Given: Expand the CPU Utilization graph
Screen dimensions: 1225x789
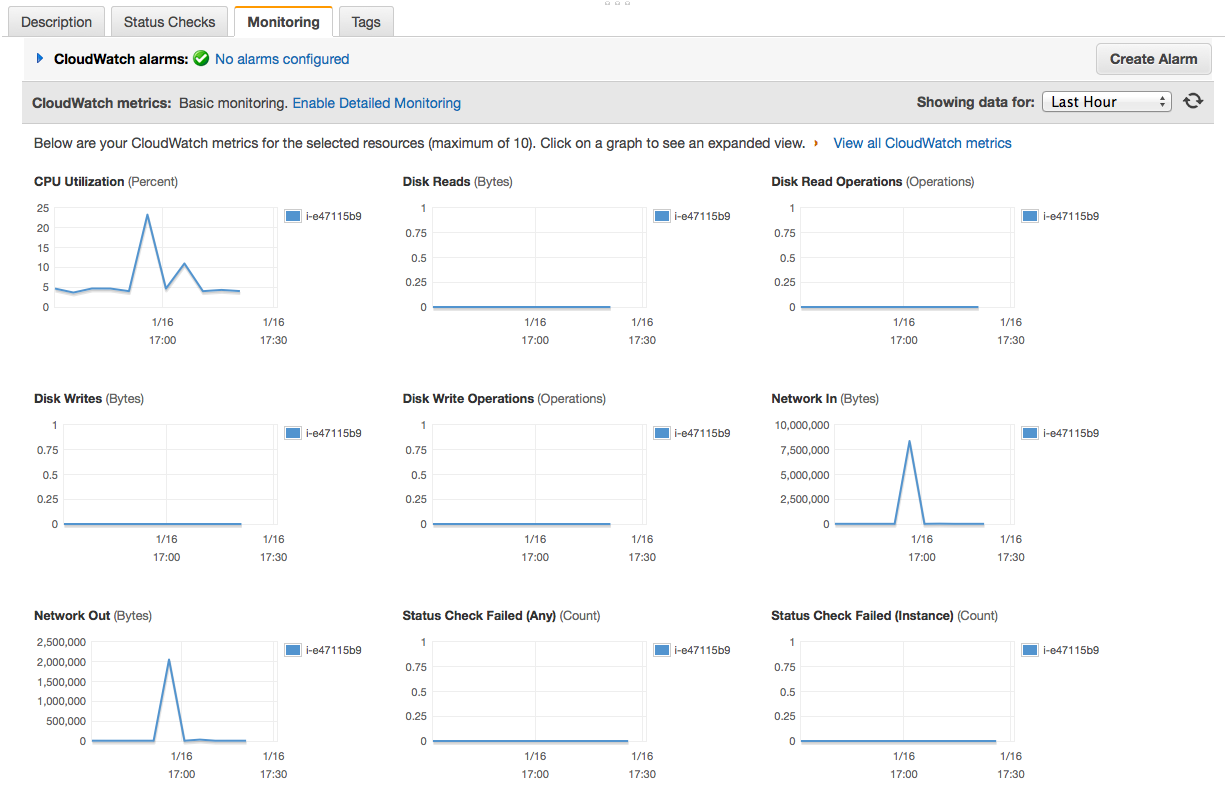Looking at the screenshot, I should [x=165, y=258].
